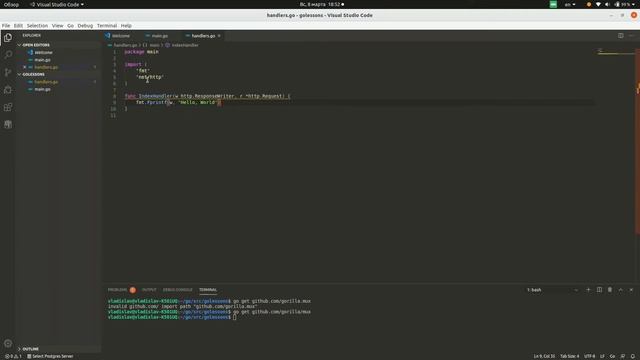640x360 pixels.
Task: Open the Search view in activity bar
Action: [x=8, y=55]
